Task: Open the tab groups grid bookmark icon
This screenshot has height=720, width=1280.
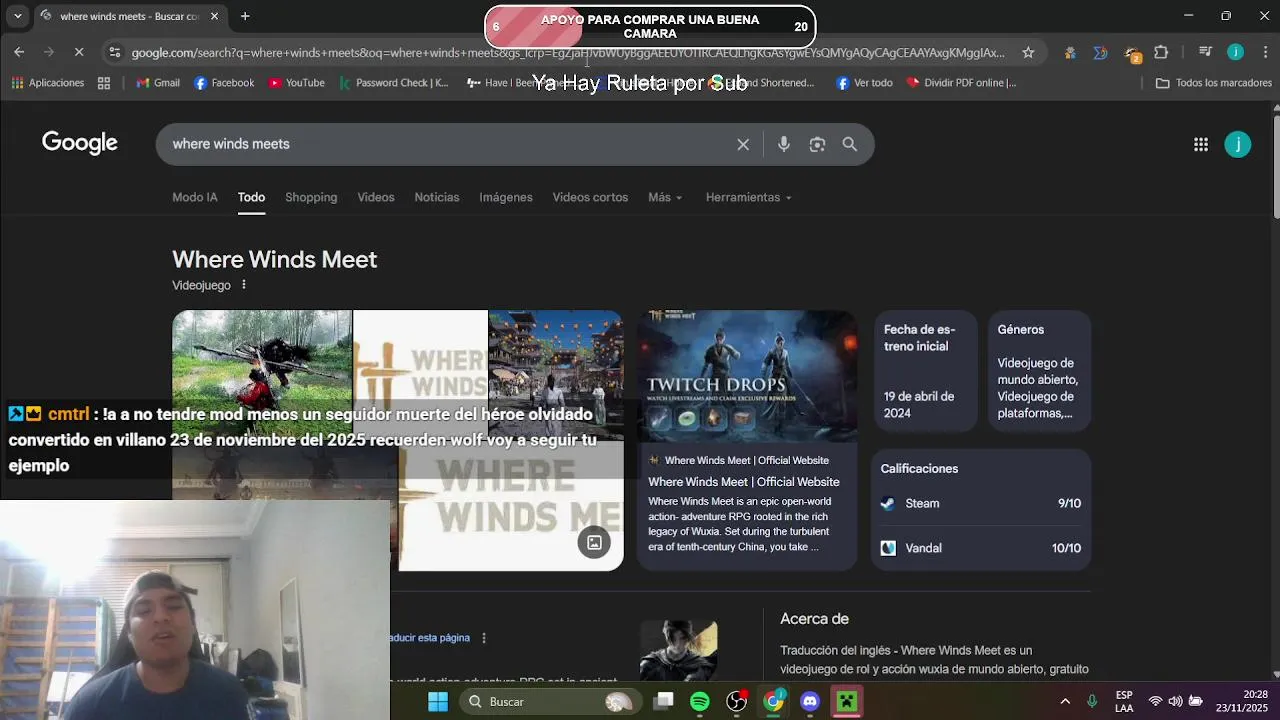Action: [104, 83]
